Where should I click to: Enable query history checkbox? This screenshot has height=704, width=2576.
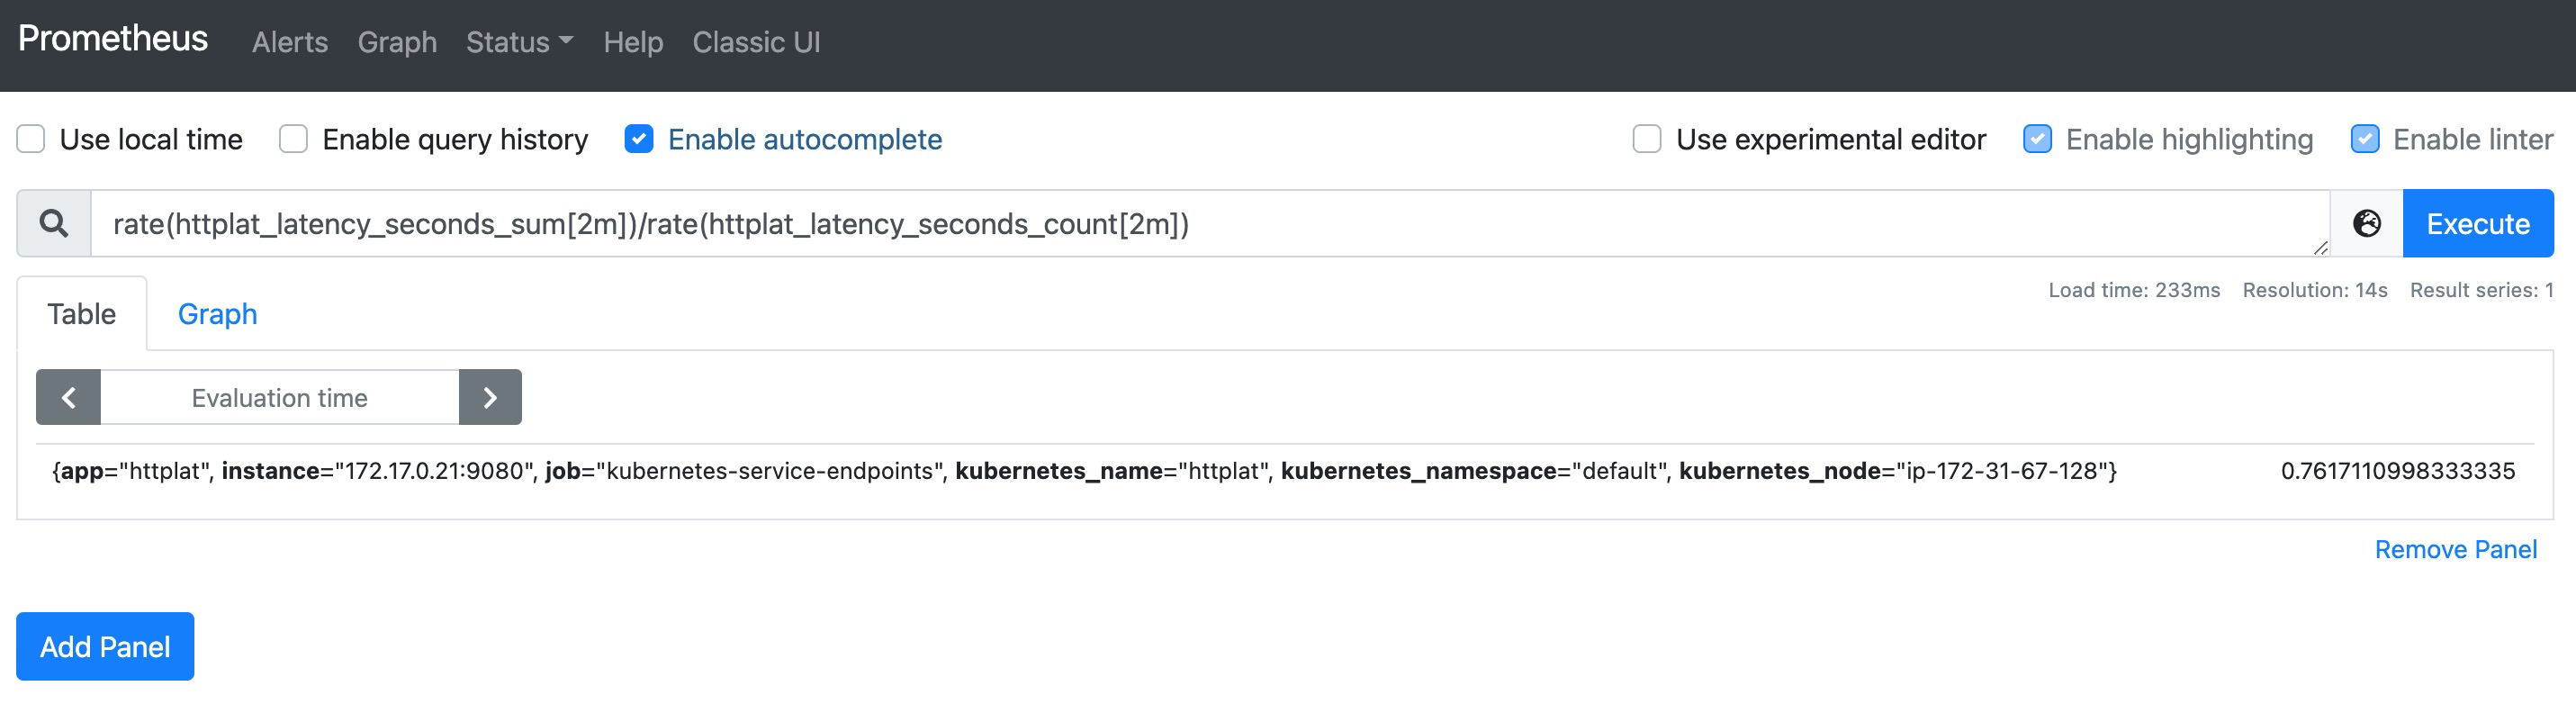[293, 139]
